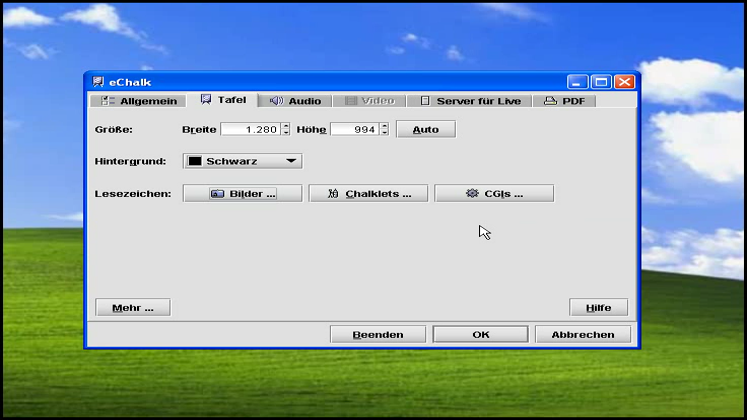Image resolution: width=747 pixels, height=420 pixels.
Task: Open Bilder bookmarks via picture icon
Action: point(217,194)
